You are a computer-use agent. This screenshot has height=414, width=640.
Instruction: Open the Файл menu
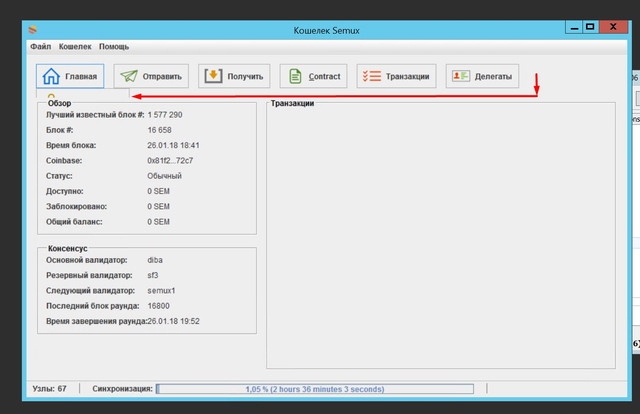[x=41, y=47]
